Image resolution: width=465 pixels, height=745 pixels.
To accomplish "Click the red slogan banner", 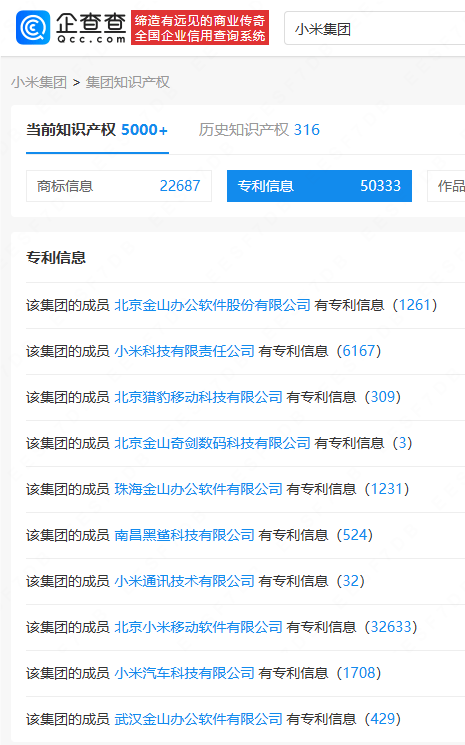I will click(200, 28).
